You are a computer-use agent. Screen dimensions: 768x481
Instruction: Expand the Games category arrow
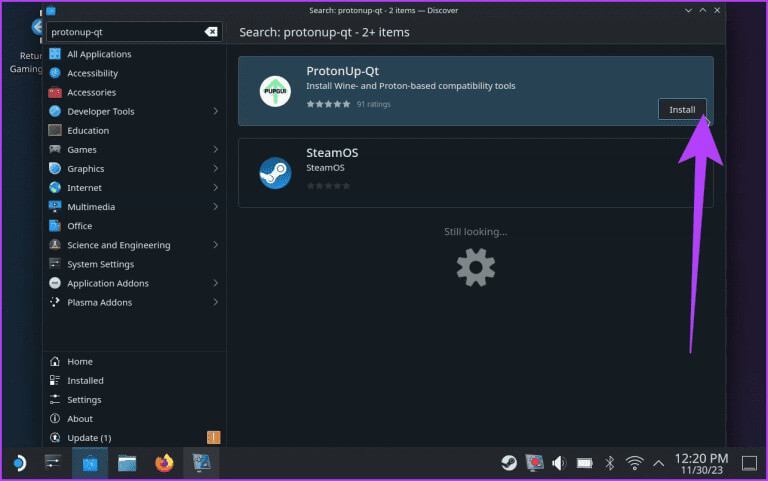(x=216, y=149)
